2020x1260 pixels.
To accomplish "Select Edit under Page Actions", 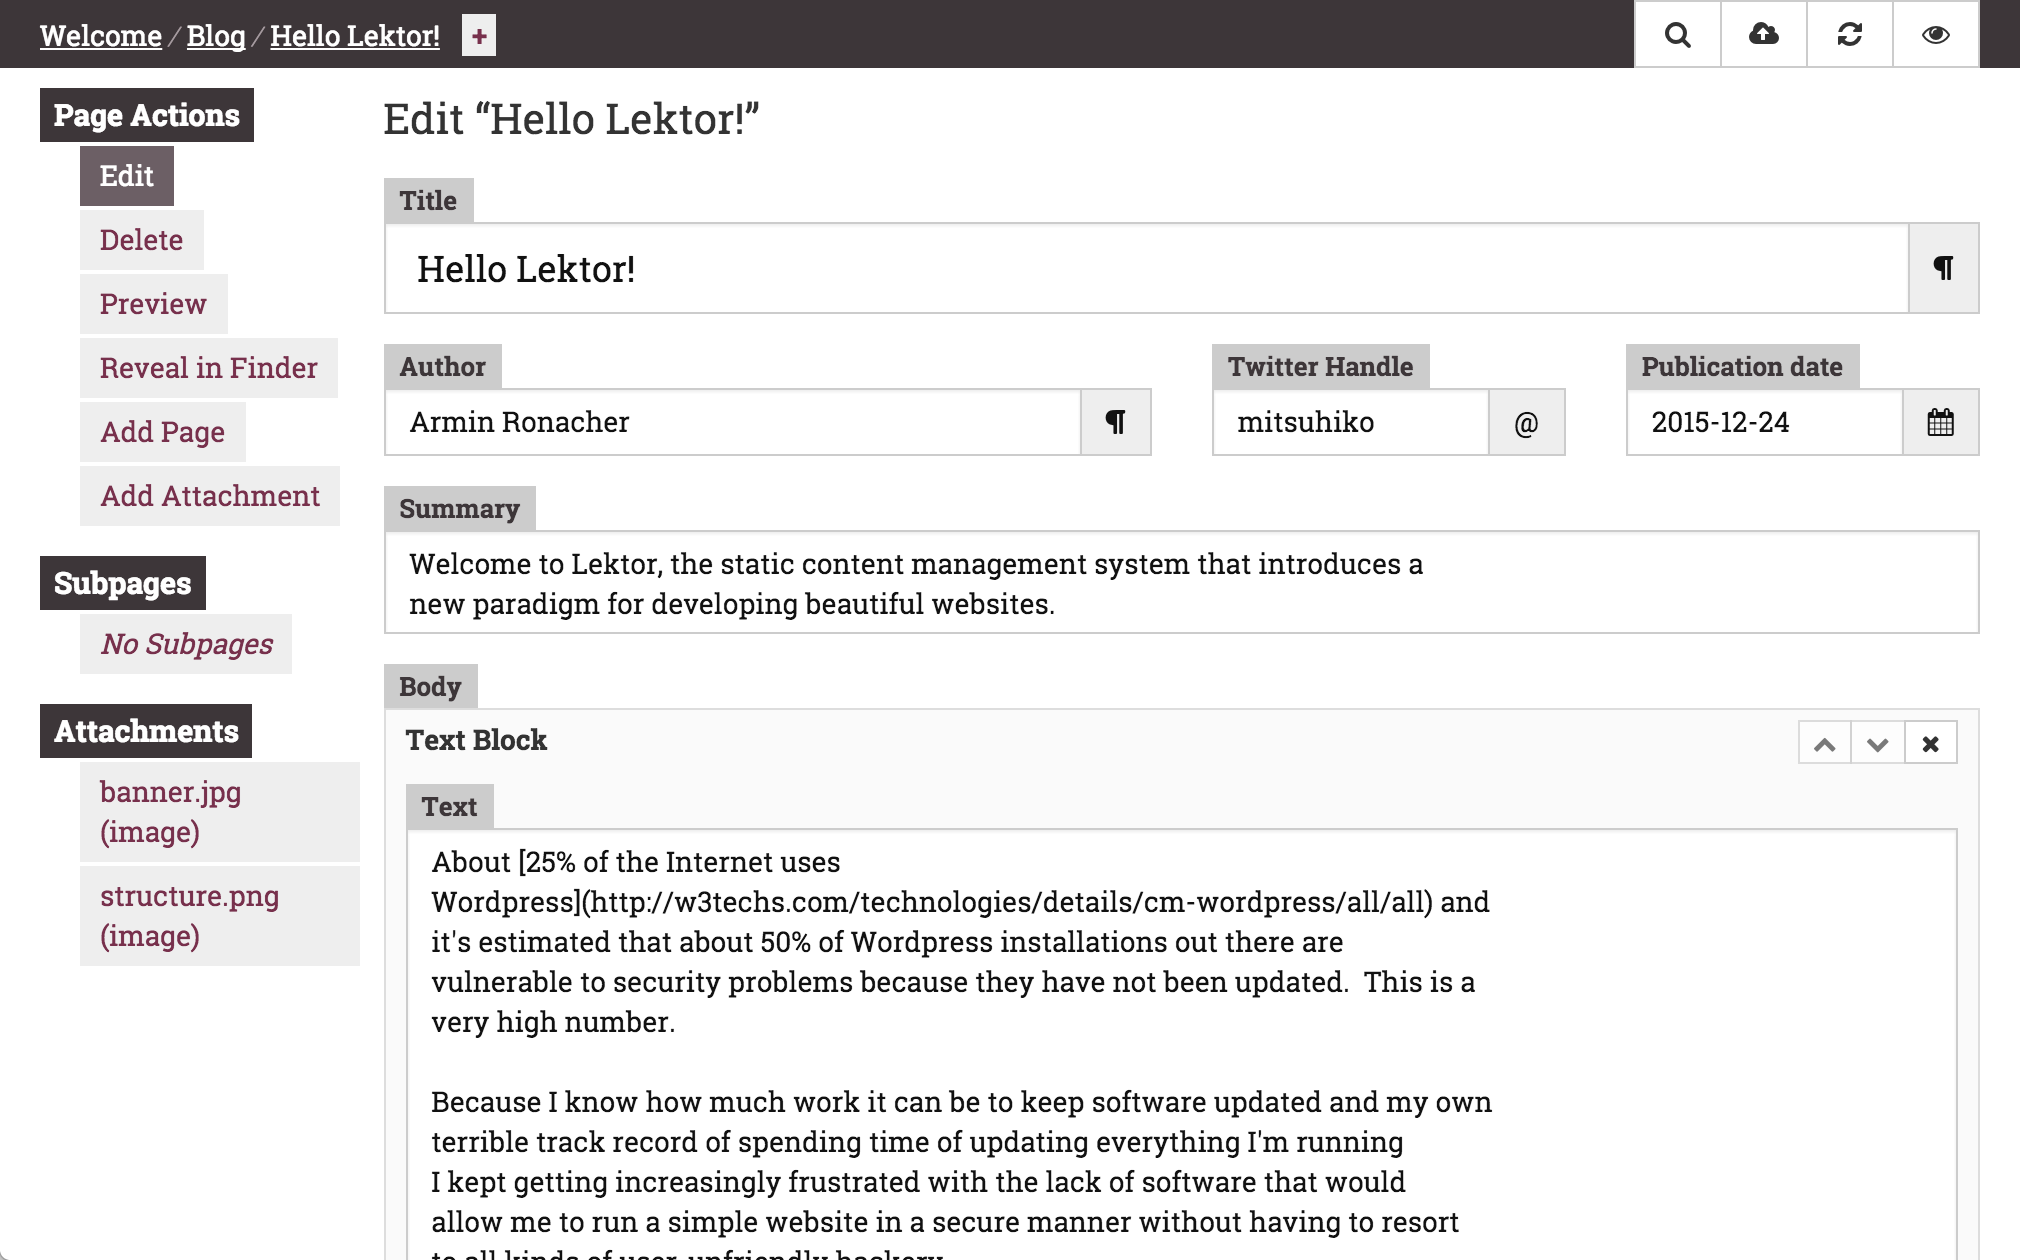I will pos(126,175).
